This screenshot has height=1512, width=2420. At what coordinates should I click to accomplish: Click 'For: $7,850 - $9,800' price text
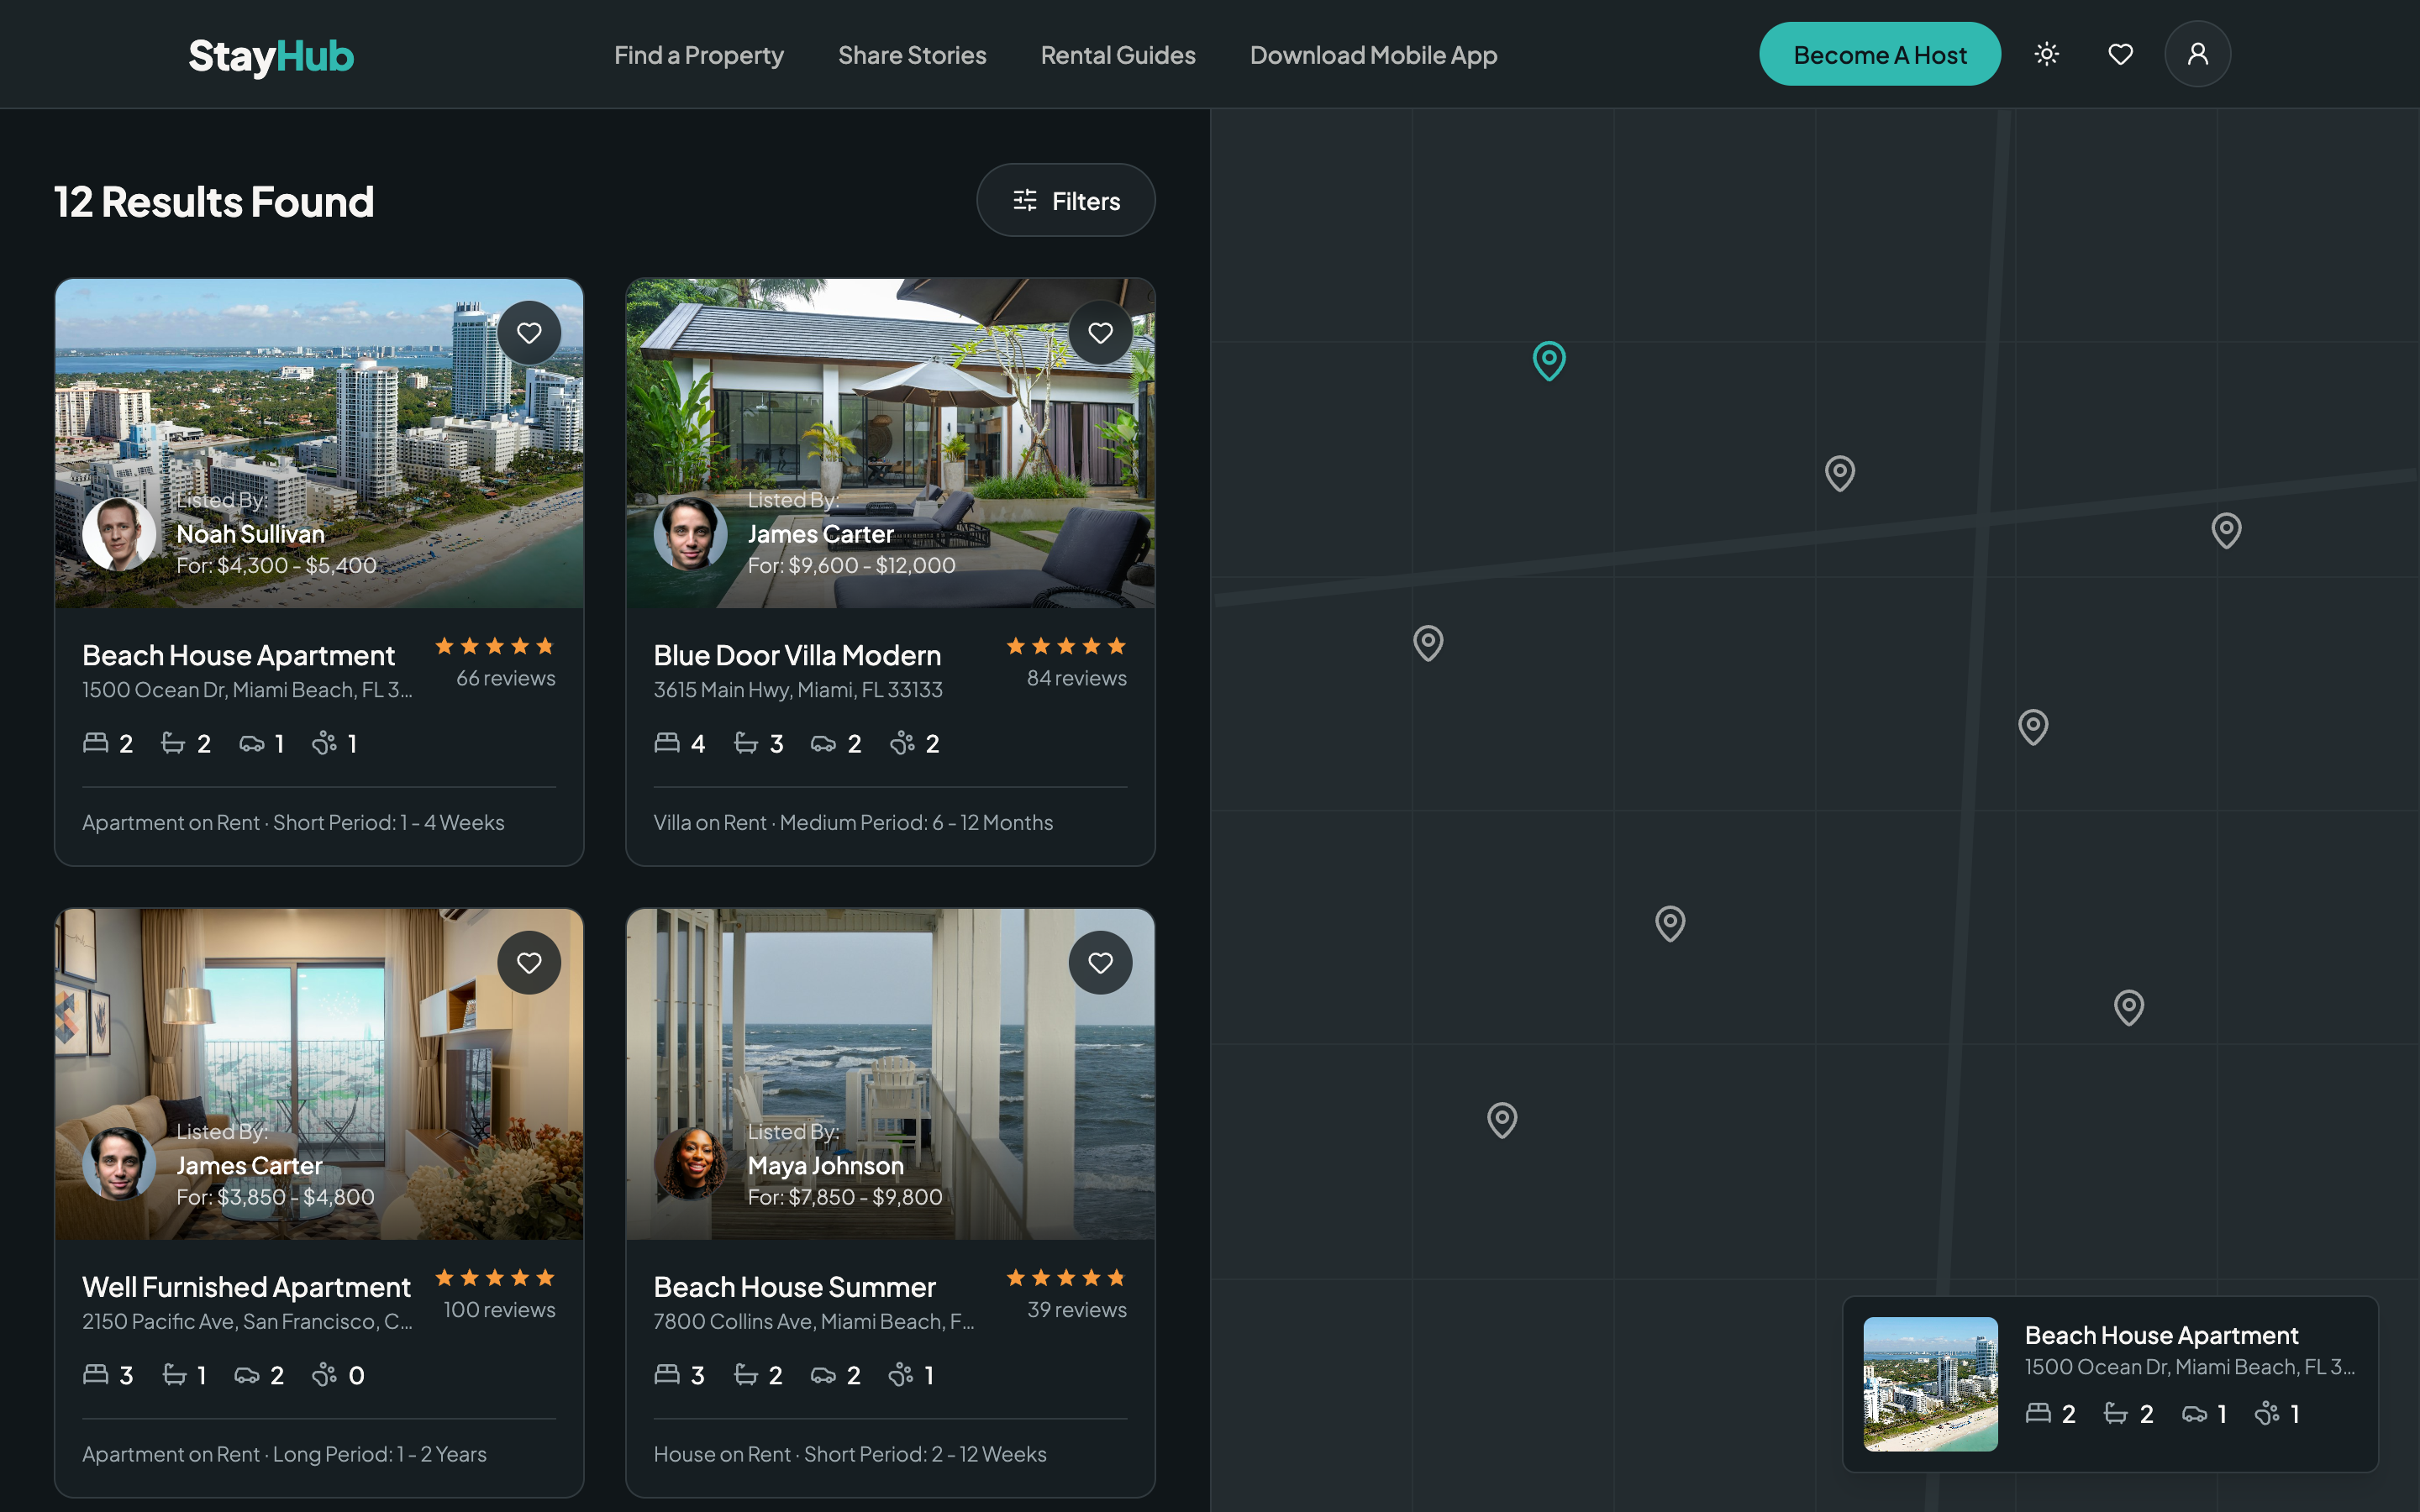[845, 1196]
